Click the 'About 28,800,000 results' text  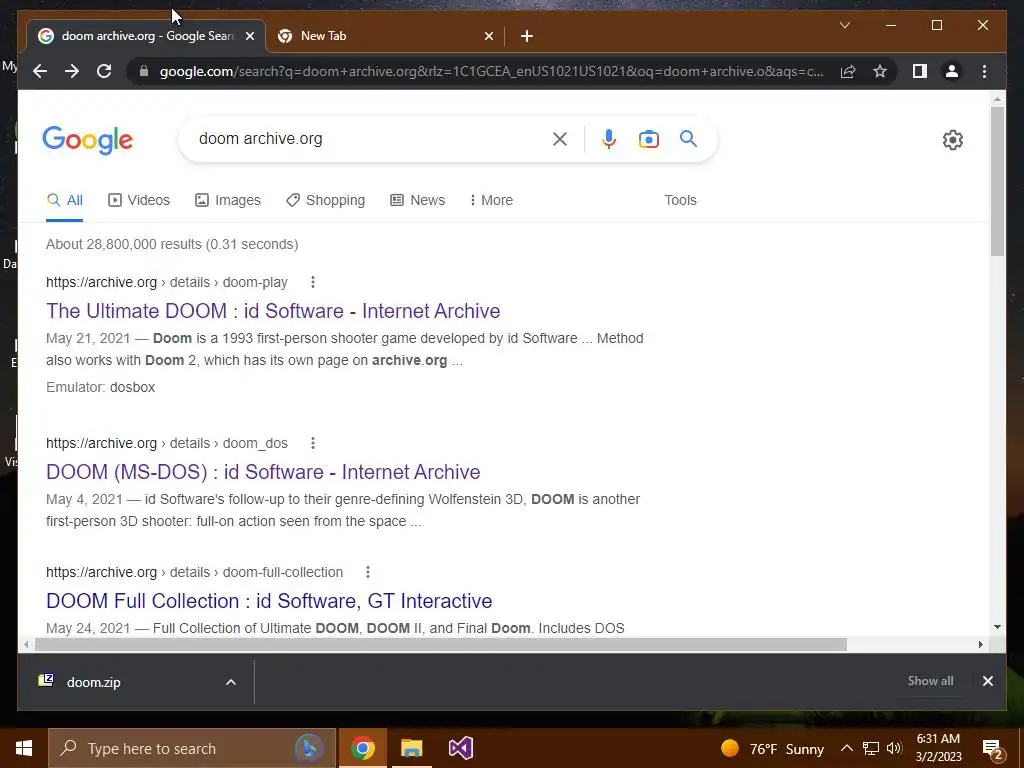coord(172,244)
